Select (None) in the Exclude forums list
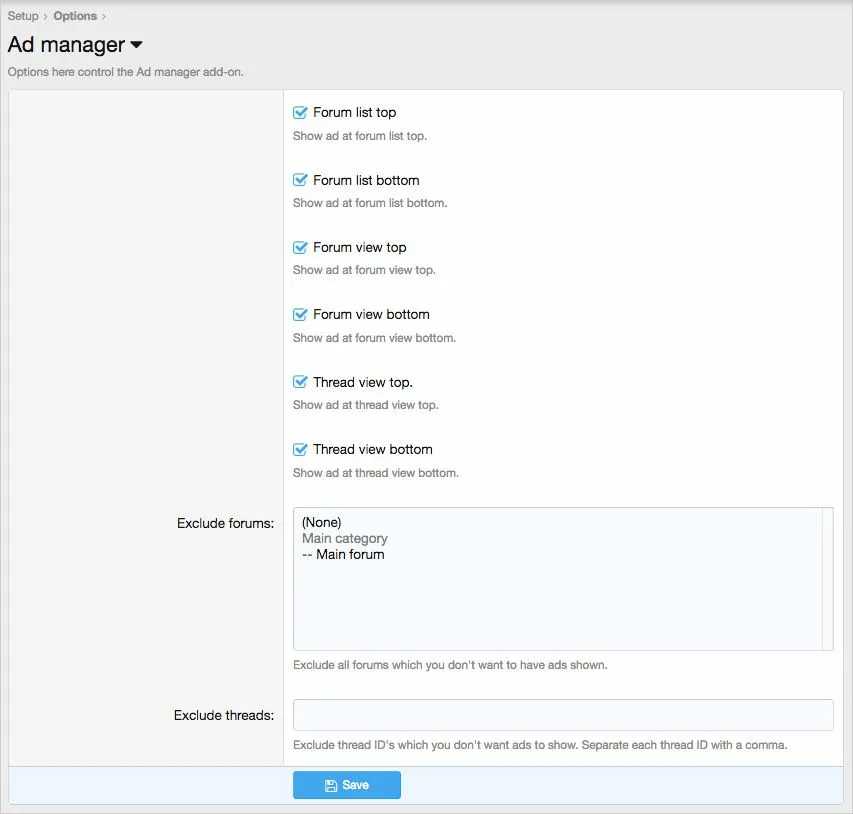 [x=322, y=522]
